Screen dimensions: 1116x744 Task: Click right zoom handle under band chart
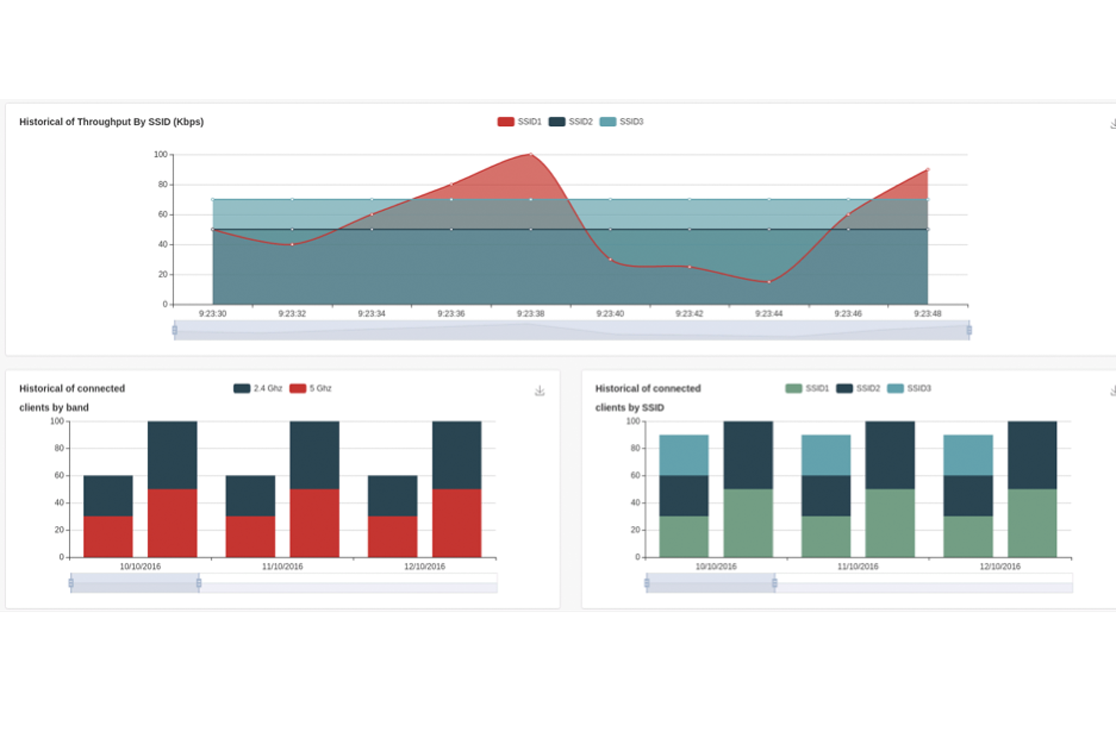pyautogui.click(x=199, y=583)
